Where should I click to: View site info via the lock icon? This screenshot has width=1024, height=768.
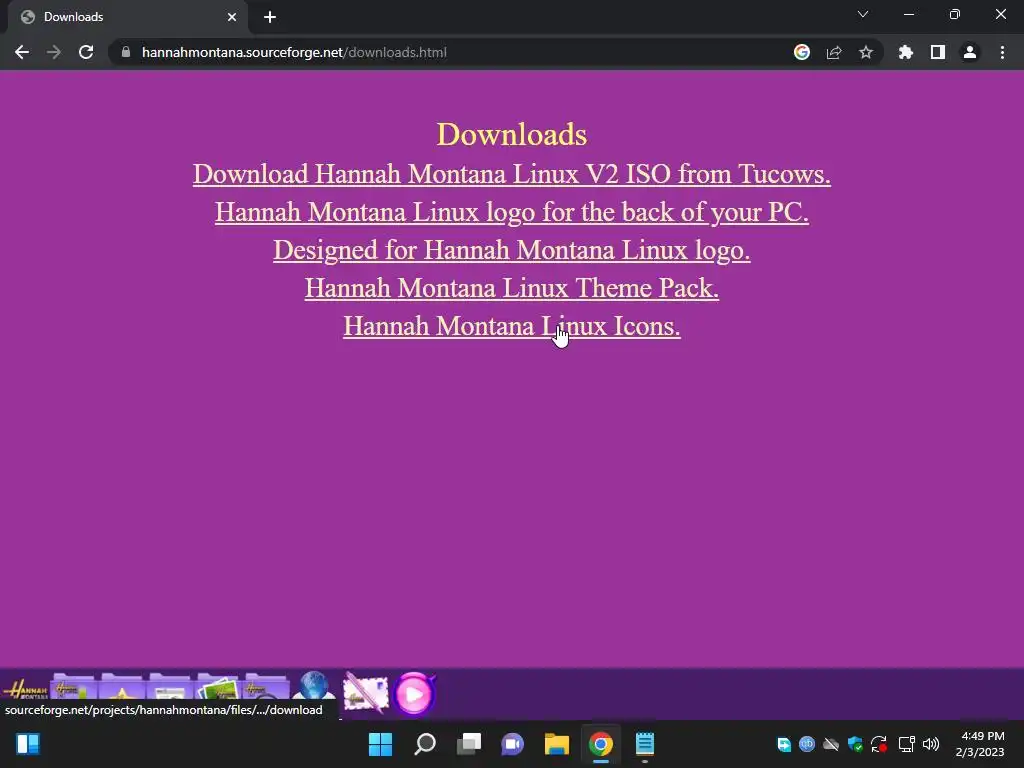(x=126, y=52)
